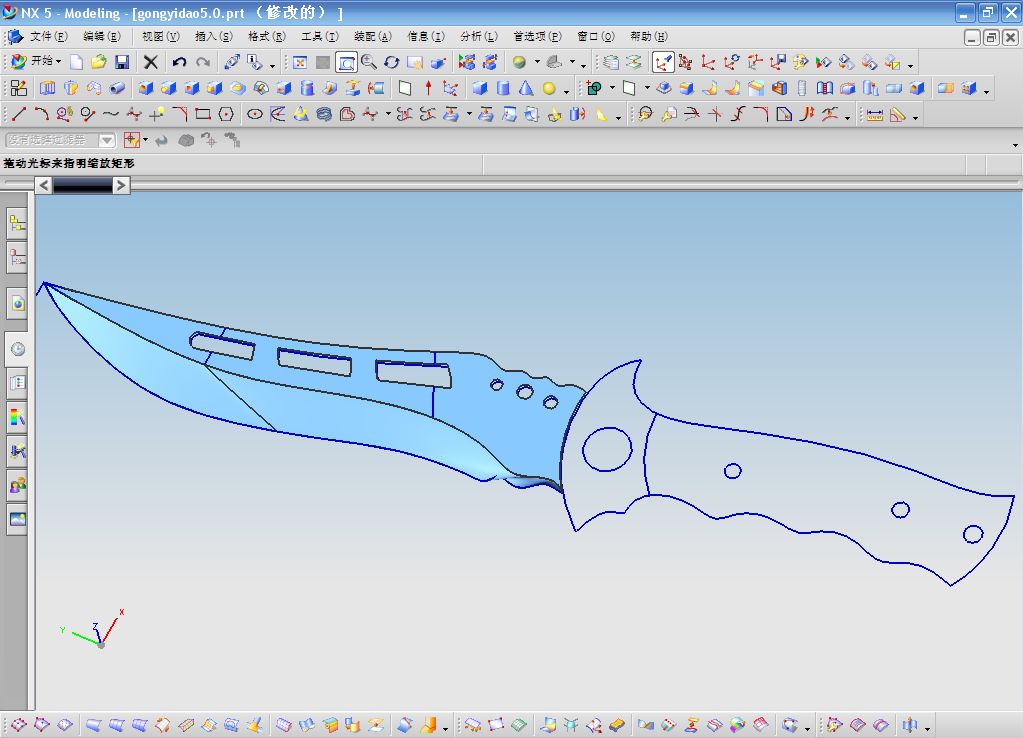Screen dimensions: 1023x738
Task: Click the Delete X icon
Action: 151,62
